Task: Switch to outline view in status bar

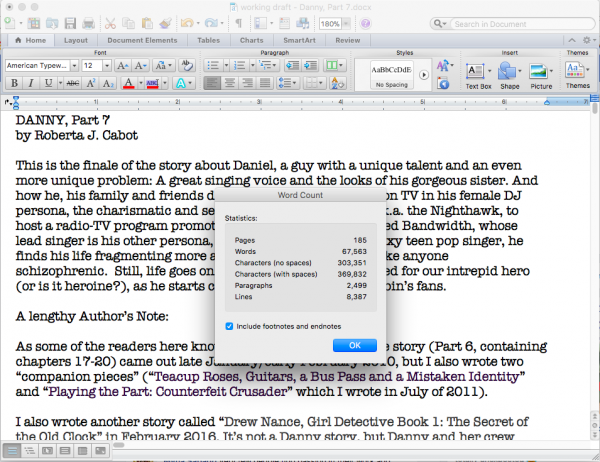Action: pos(28,453)
